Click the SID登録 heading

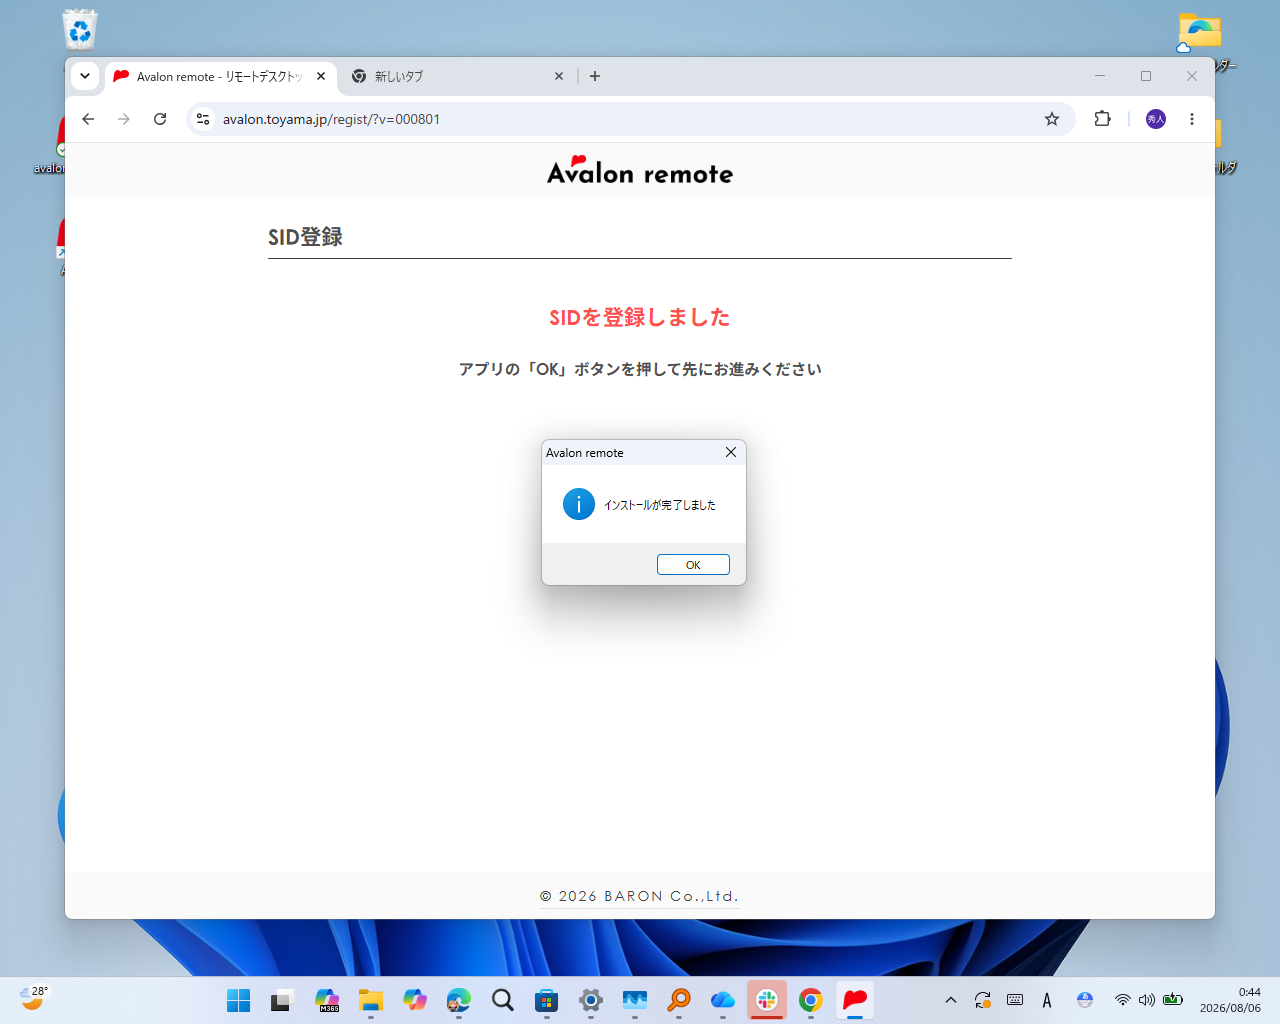pos(305,237)
